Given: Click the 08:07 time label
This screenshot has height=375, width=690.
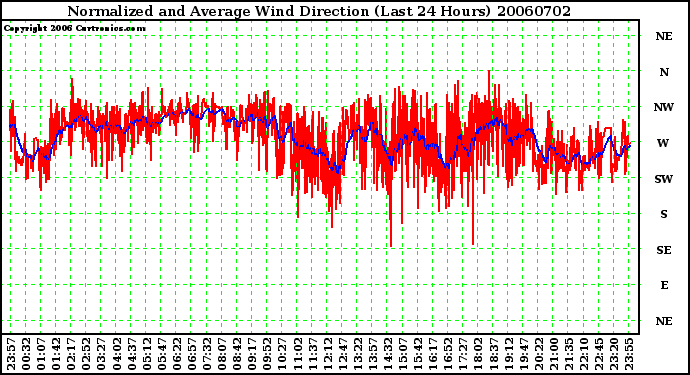Looking at the screenshot, I should point(222,354).
